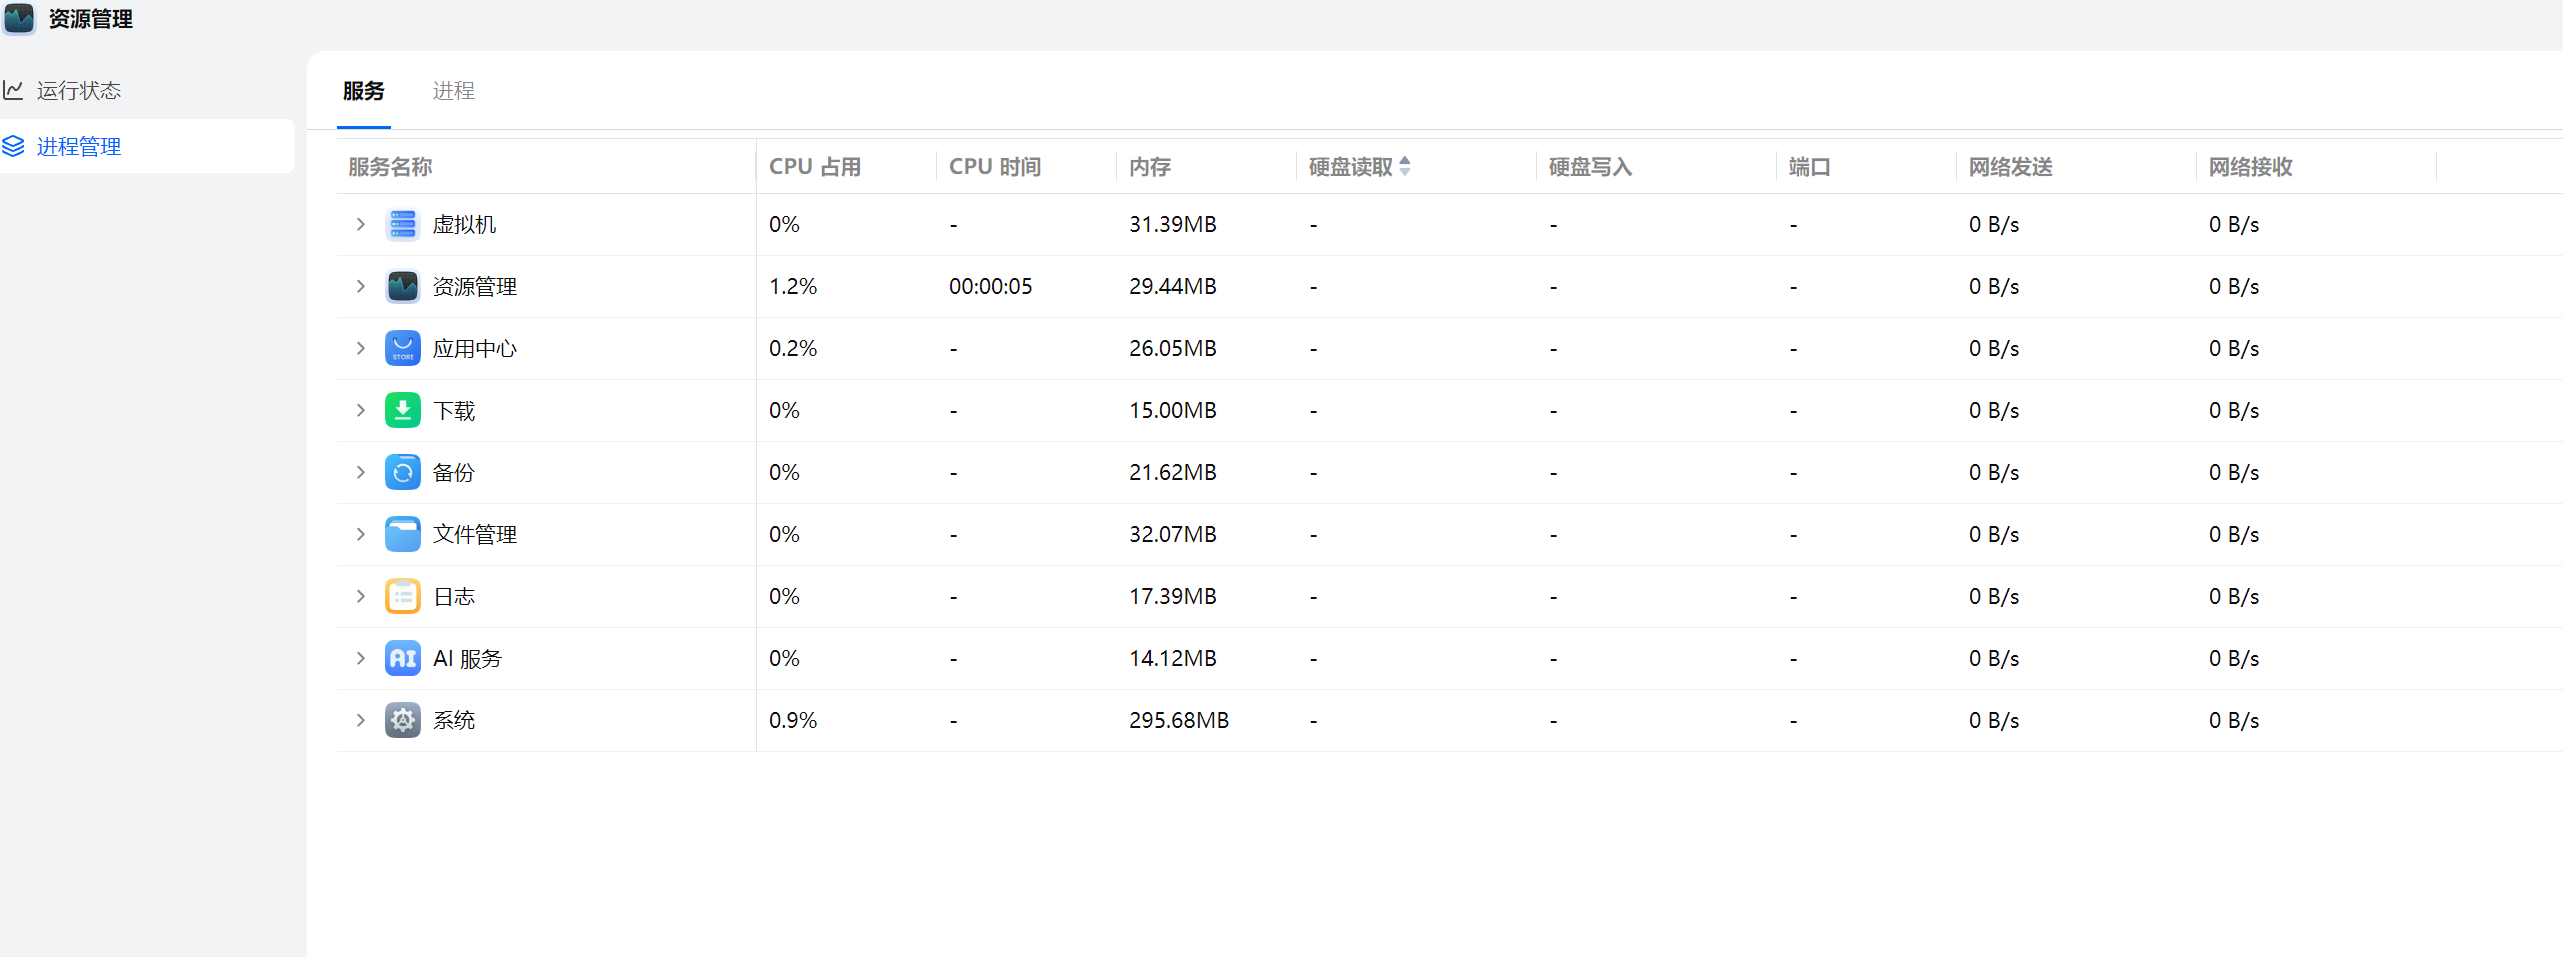Toggle the 硬盘读取 sort arrows
This screenshot has height=957, width=2563.
coord(1405,166)
